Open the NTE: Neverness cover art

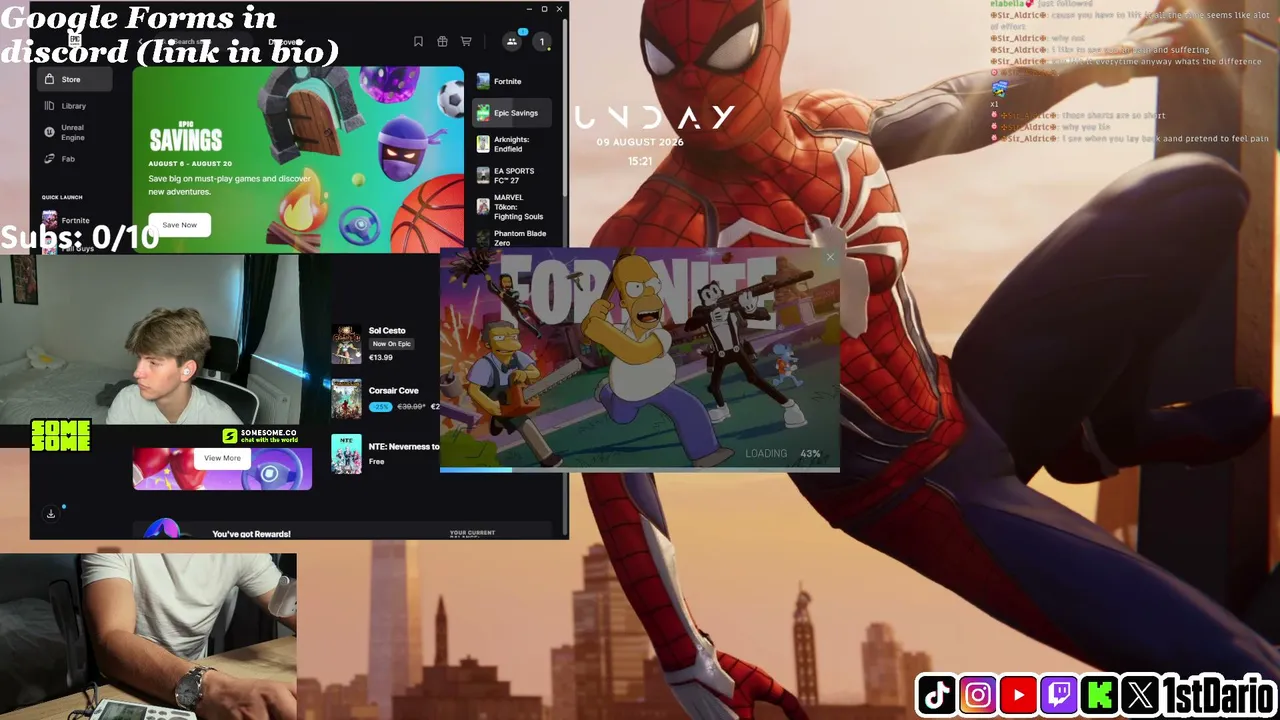tap(346, 454)
